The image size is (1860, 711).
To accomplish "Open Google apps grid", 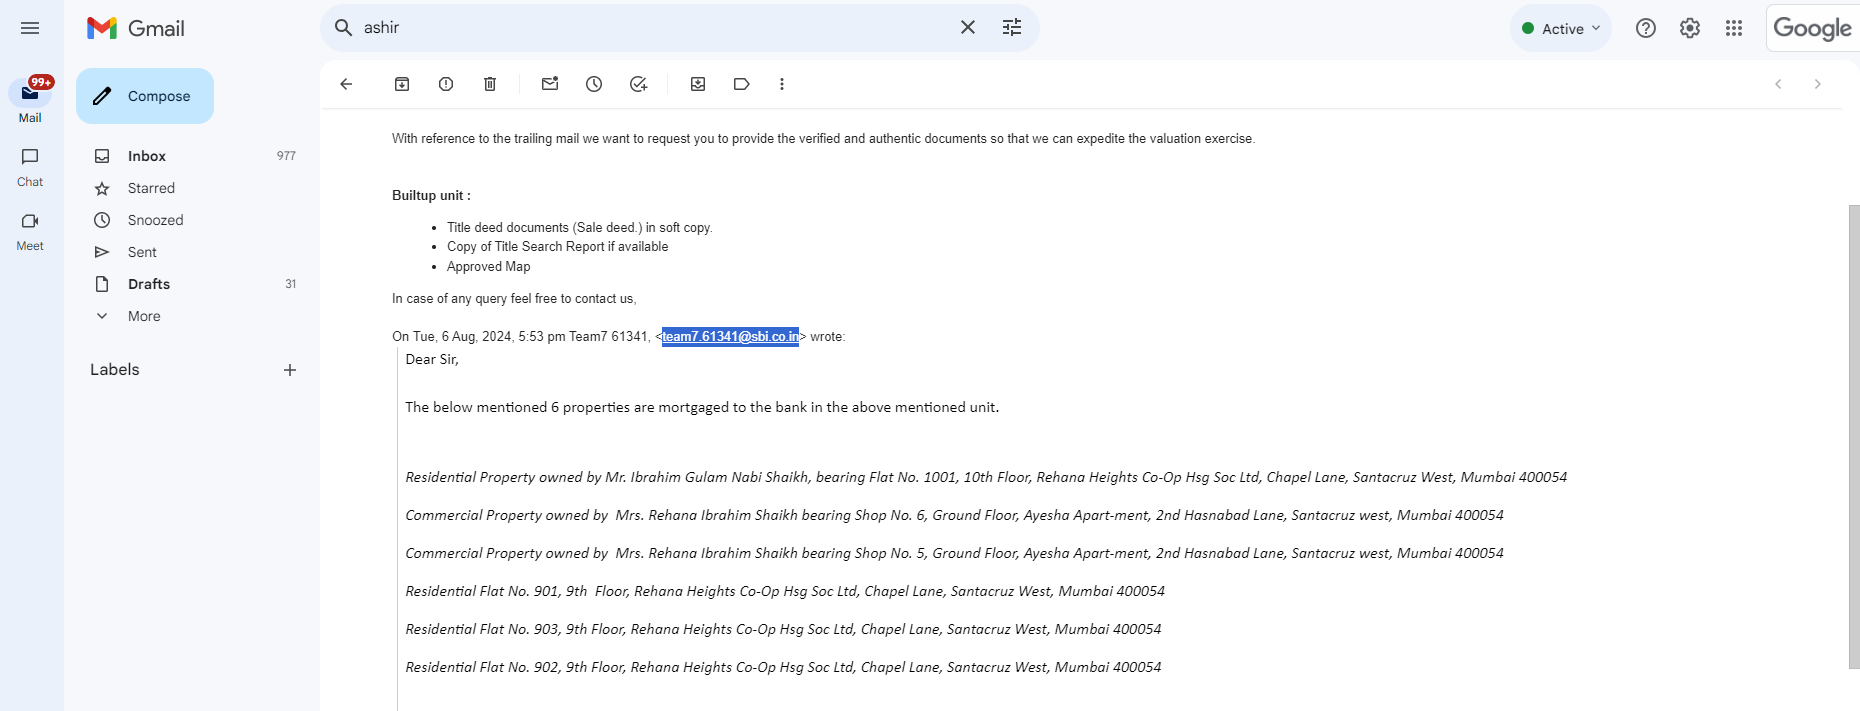I will (1734, 28).
